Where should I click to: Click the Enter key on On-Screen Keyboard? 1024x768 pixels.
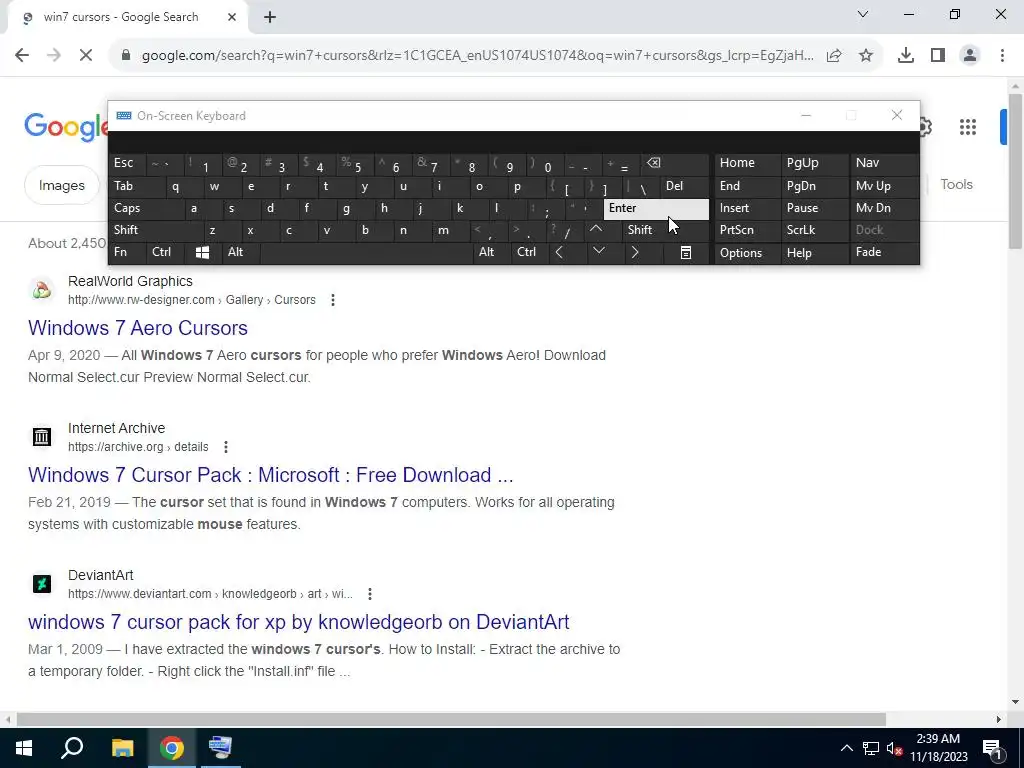pyautogui.click(x=656, y=209)
